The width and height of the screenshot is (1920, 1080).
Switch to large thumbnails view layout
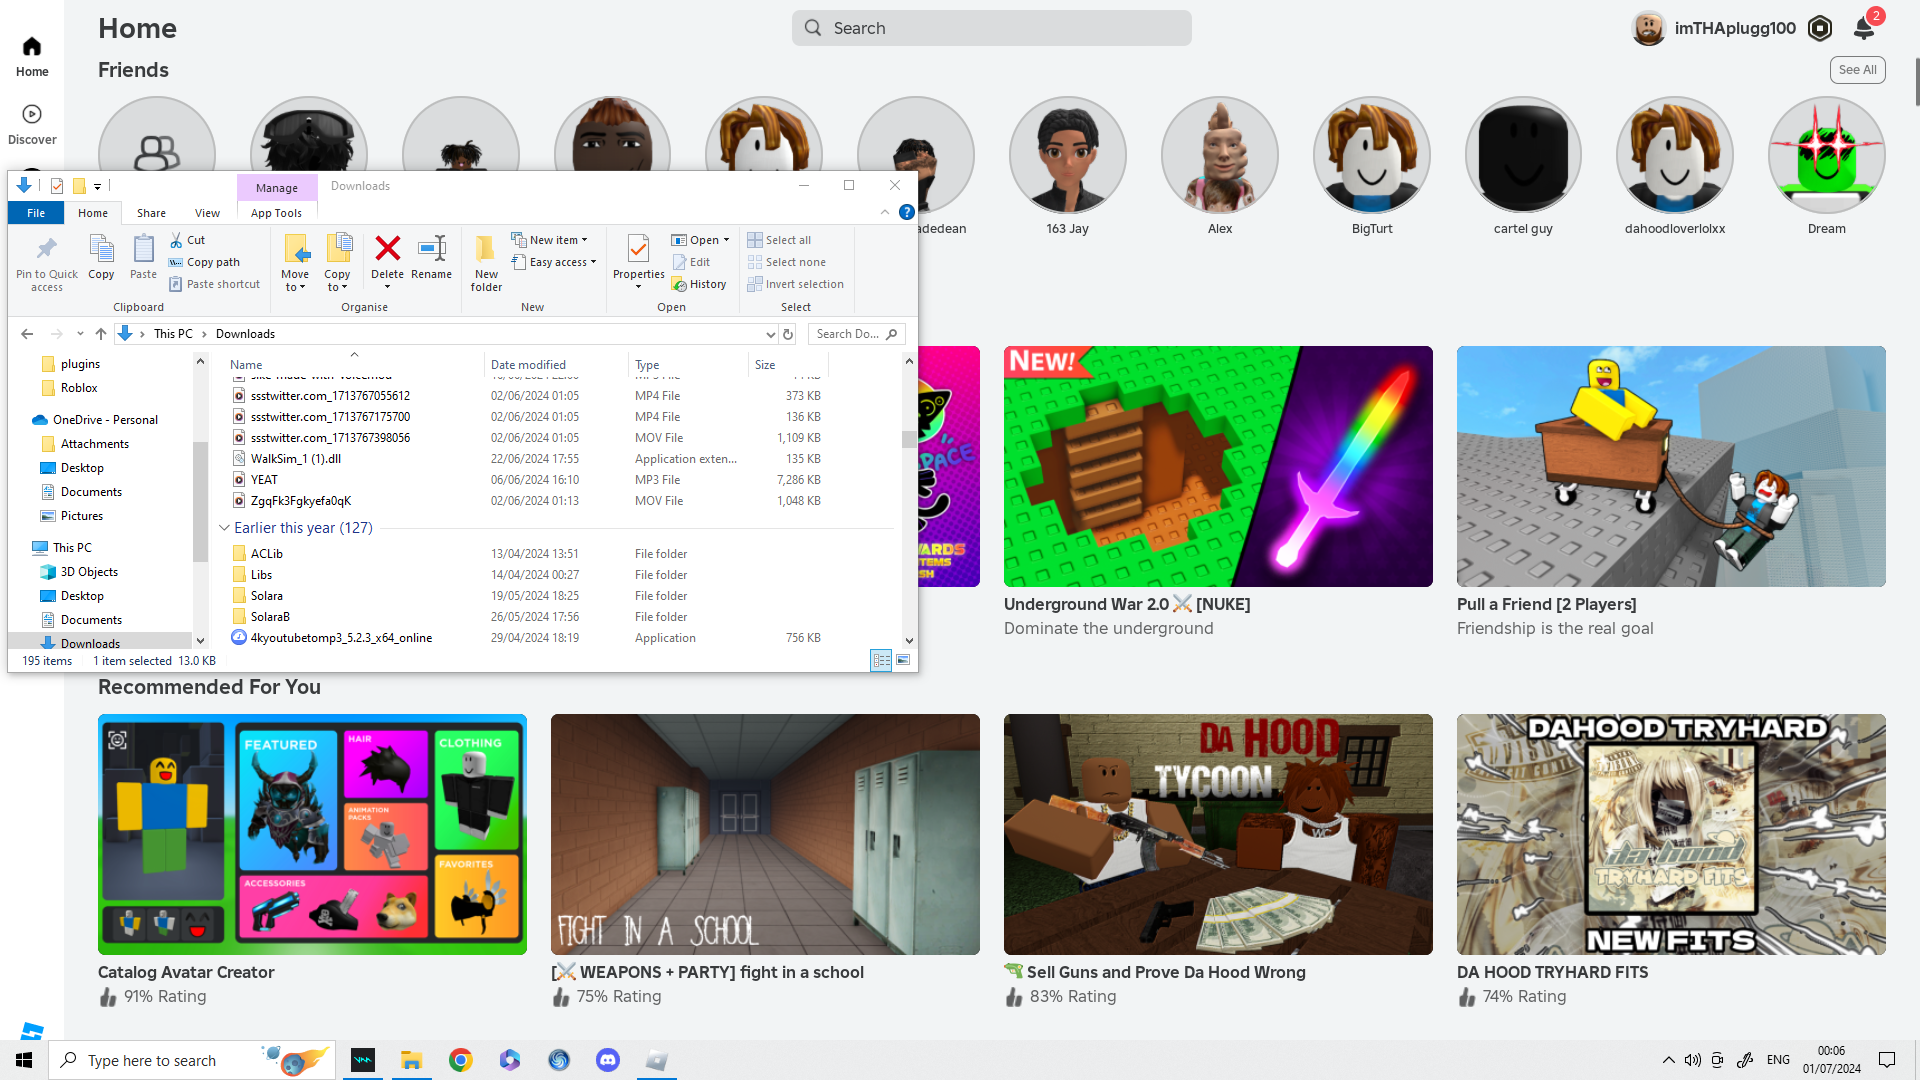[x=903, y=660]
